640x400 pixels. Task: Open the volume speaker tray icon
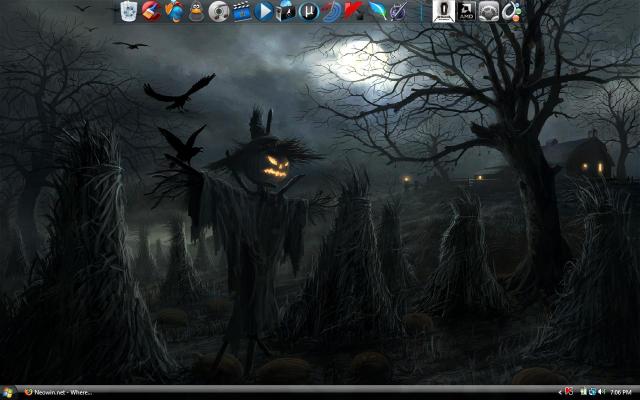tap(602, 392)
